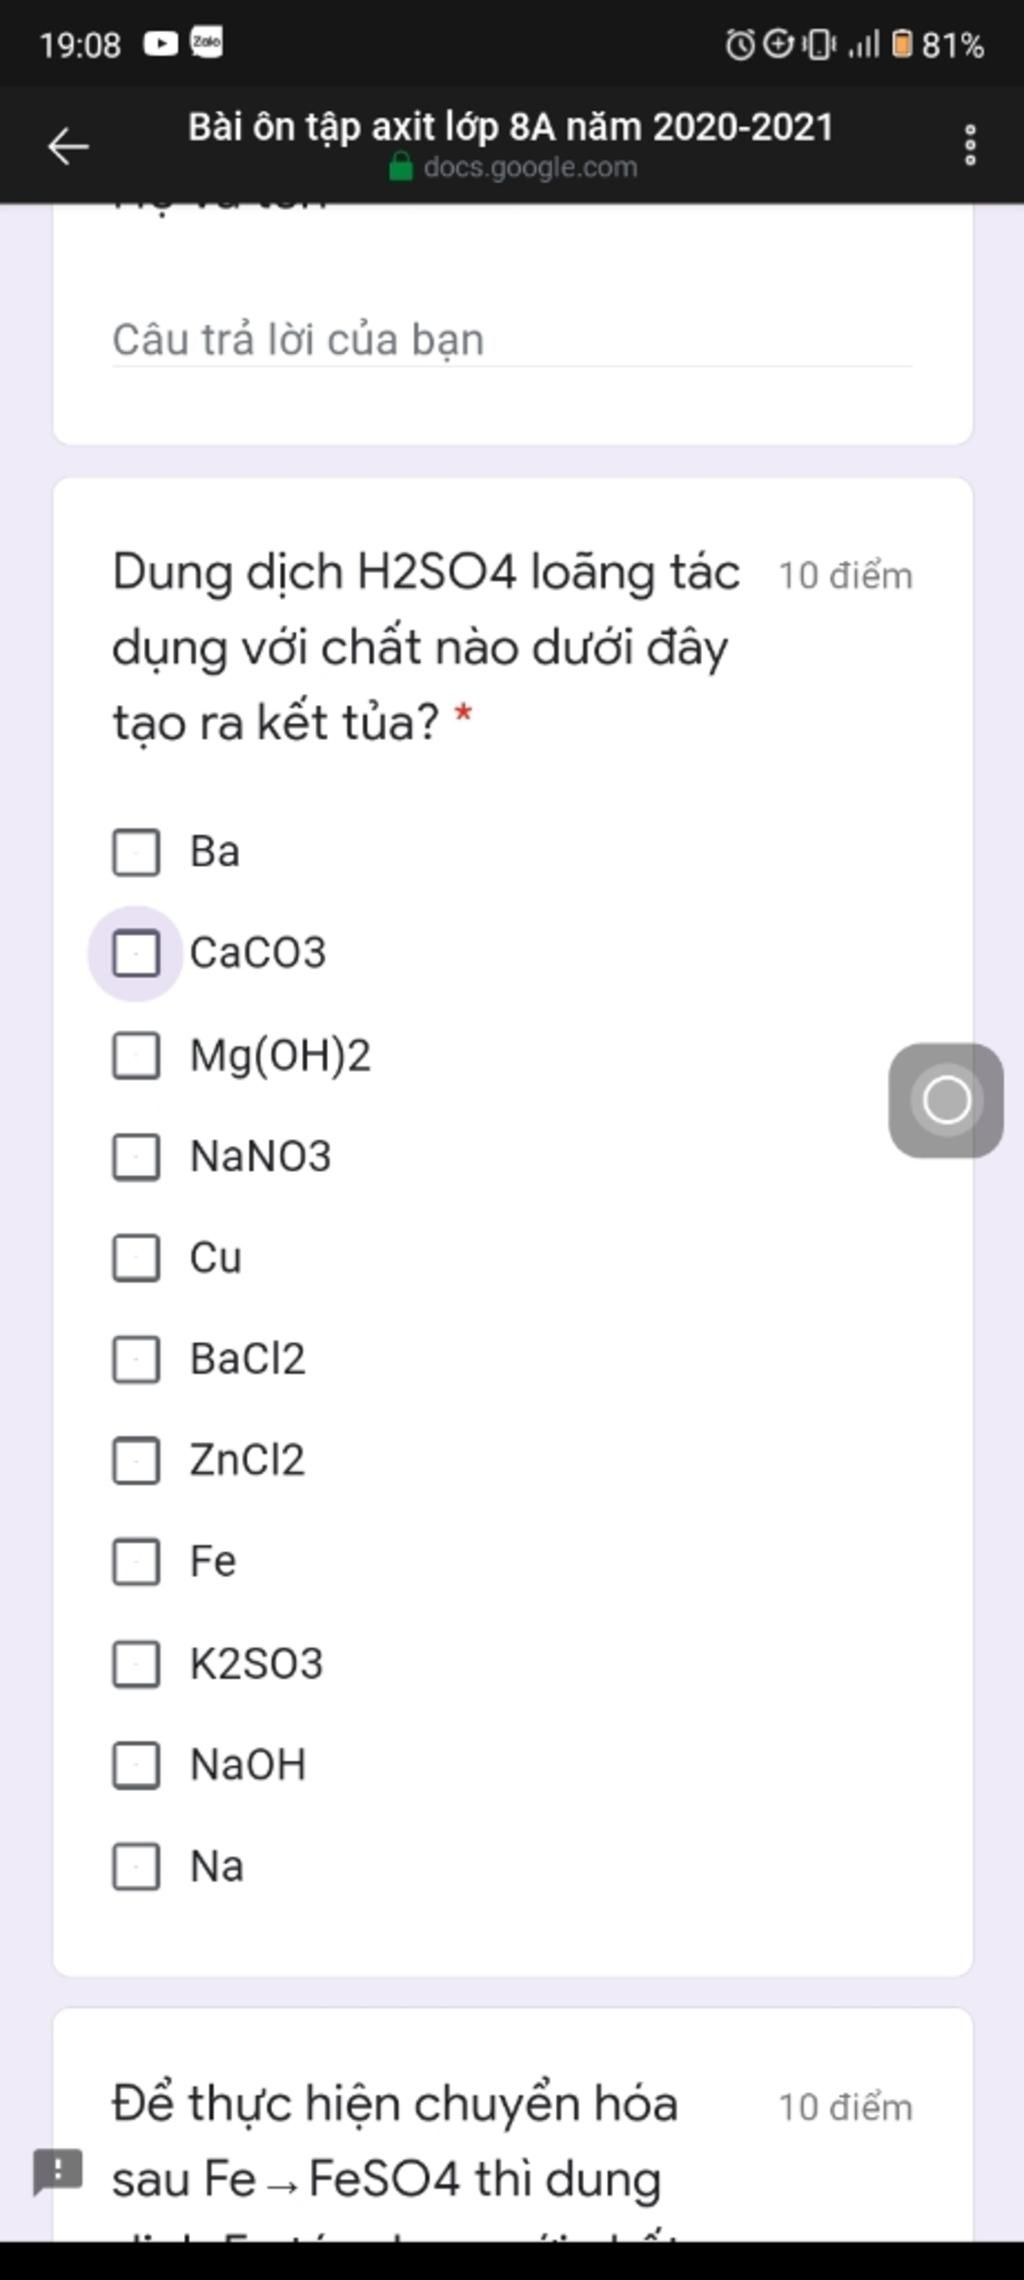Open the three-dot overflow menu
This screenshot has width=1024, height=2280.
click(x=969, y=146)
